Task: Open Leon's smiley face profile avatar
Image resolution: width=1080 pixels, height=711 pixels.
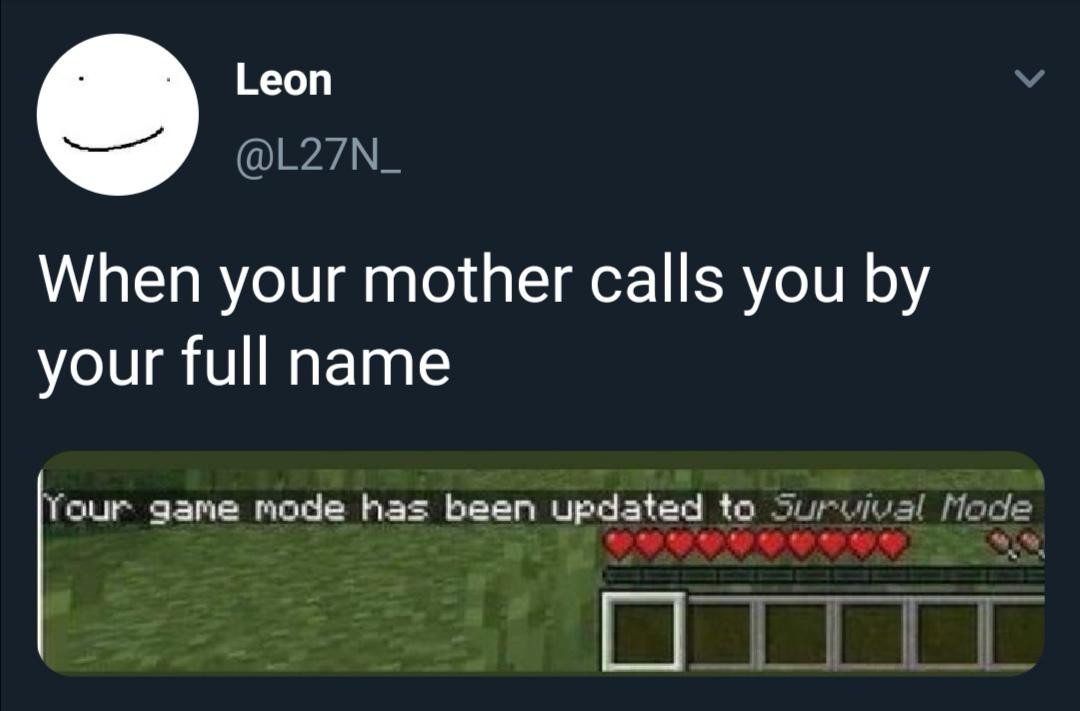Action: click(118, 114)
